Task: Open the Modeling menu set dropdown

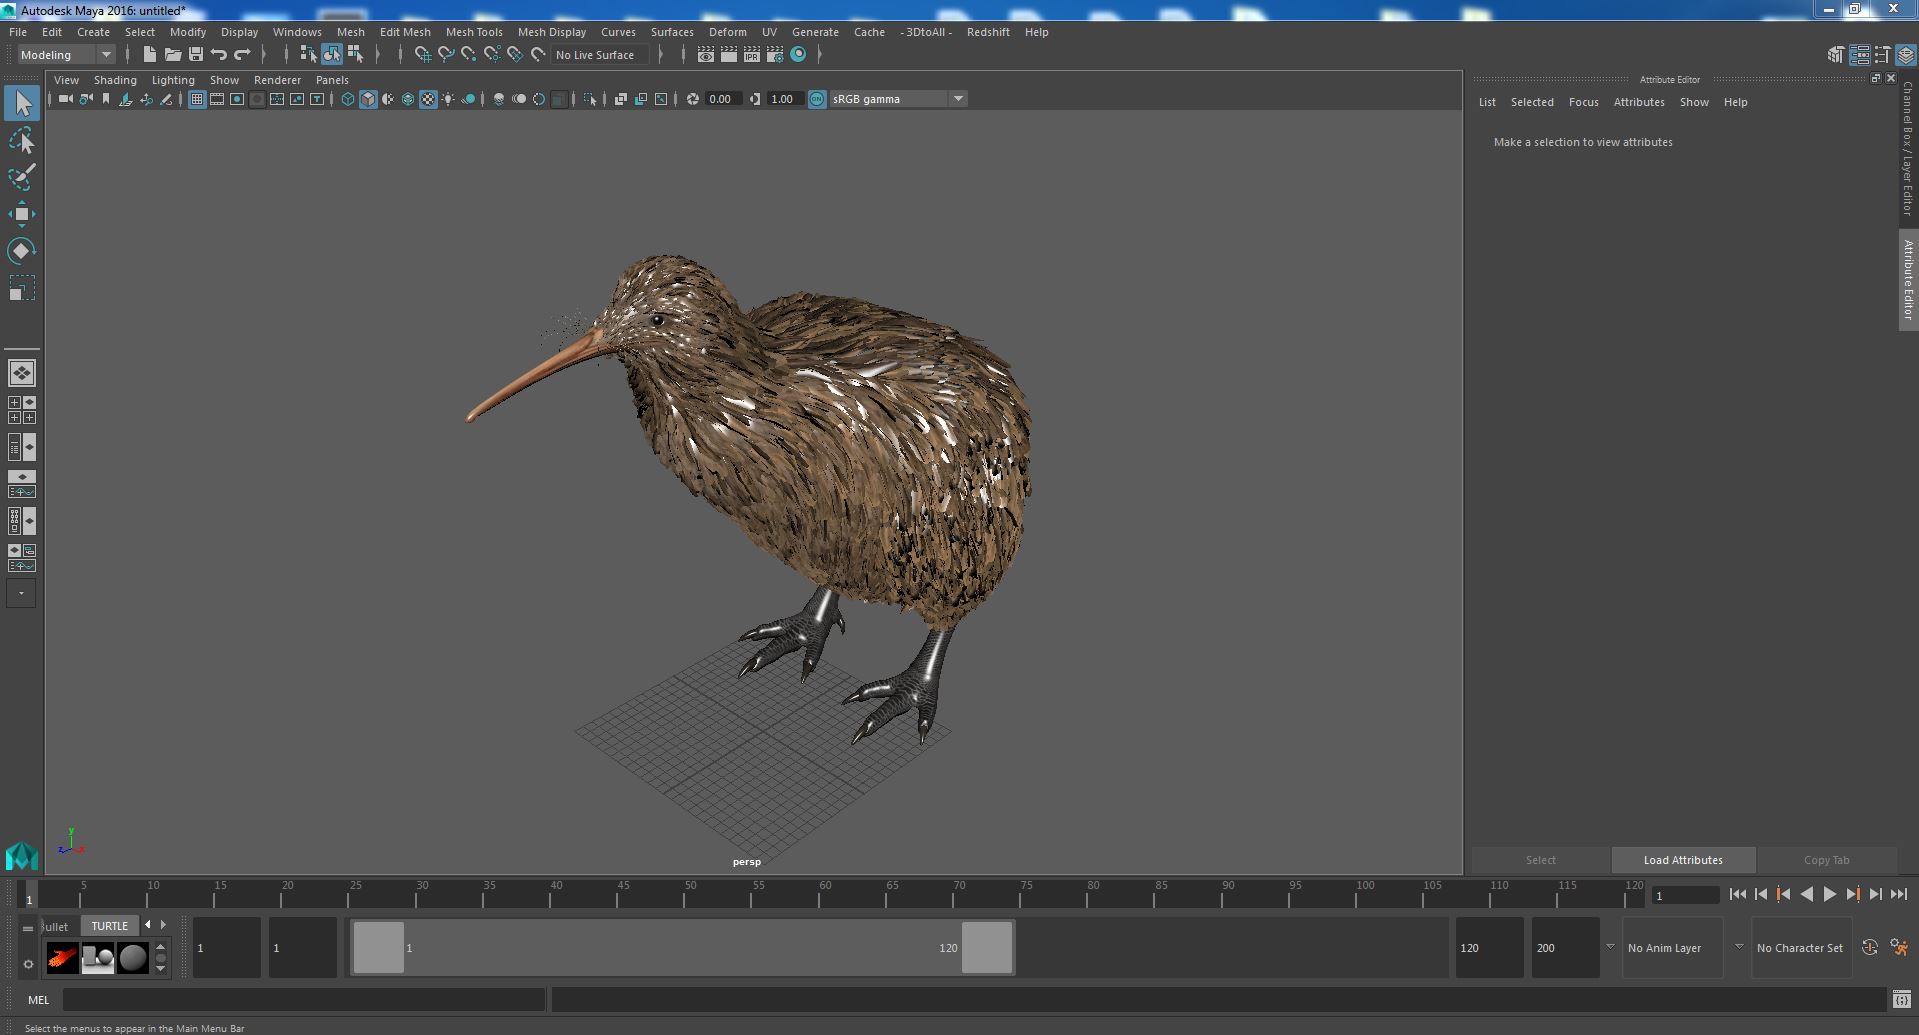Action: click(66, 55)
